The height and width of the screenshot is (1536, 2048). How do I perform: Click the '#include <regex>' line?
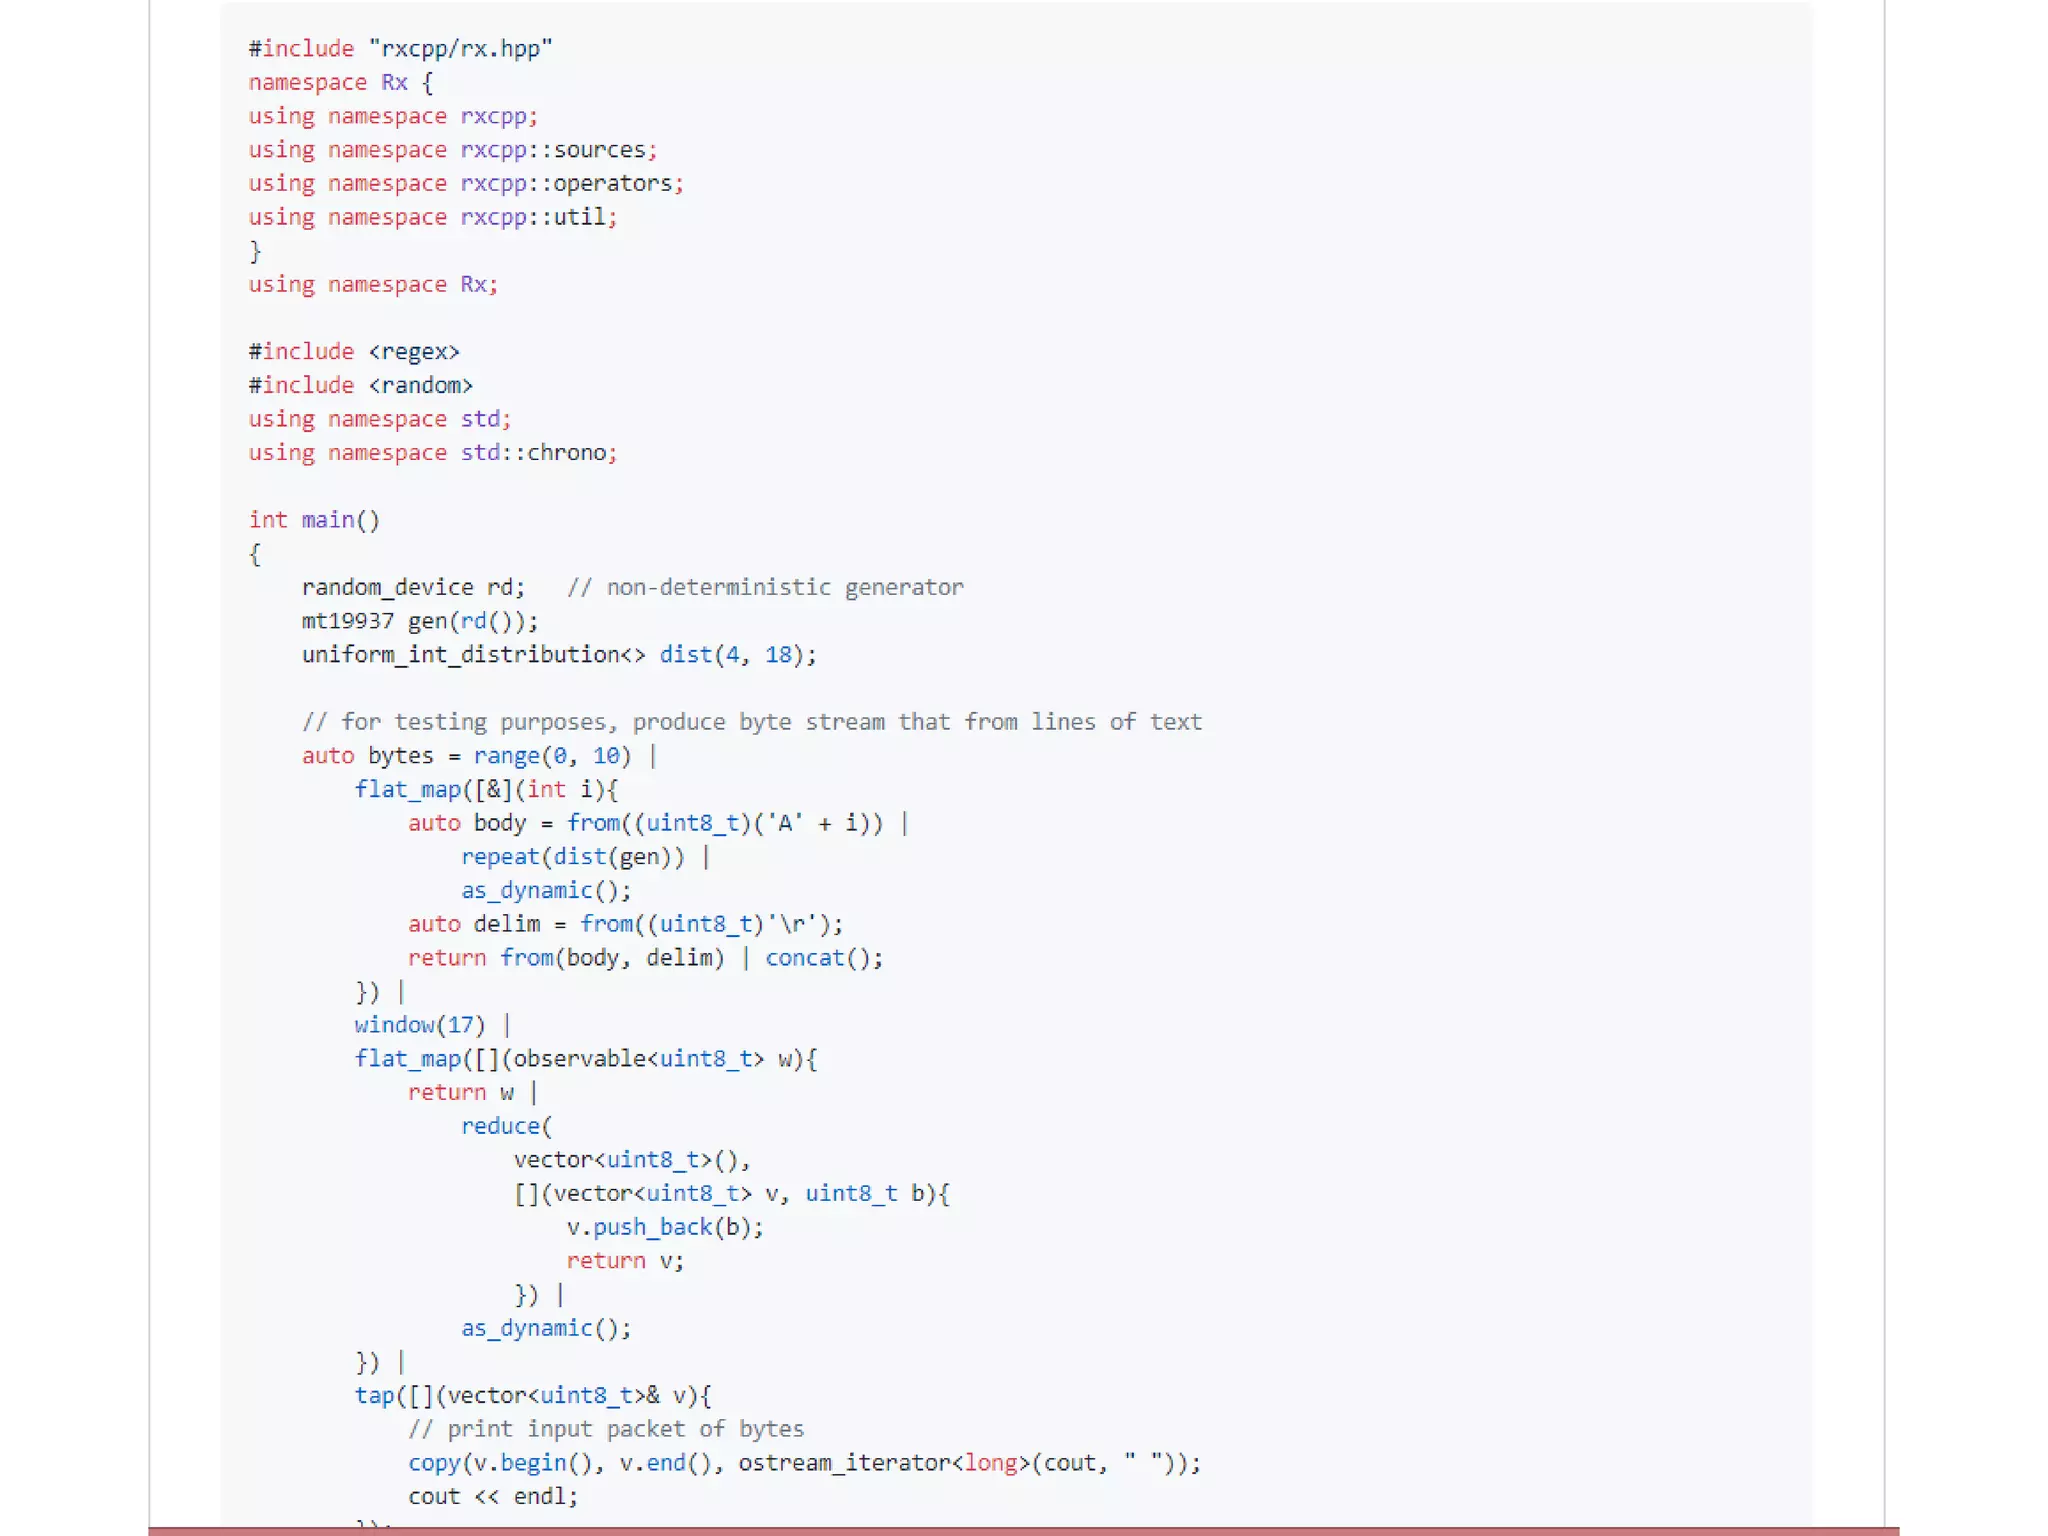pos(353,352)
